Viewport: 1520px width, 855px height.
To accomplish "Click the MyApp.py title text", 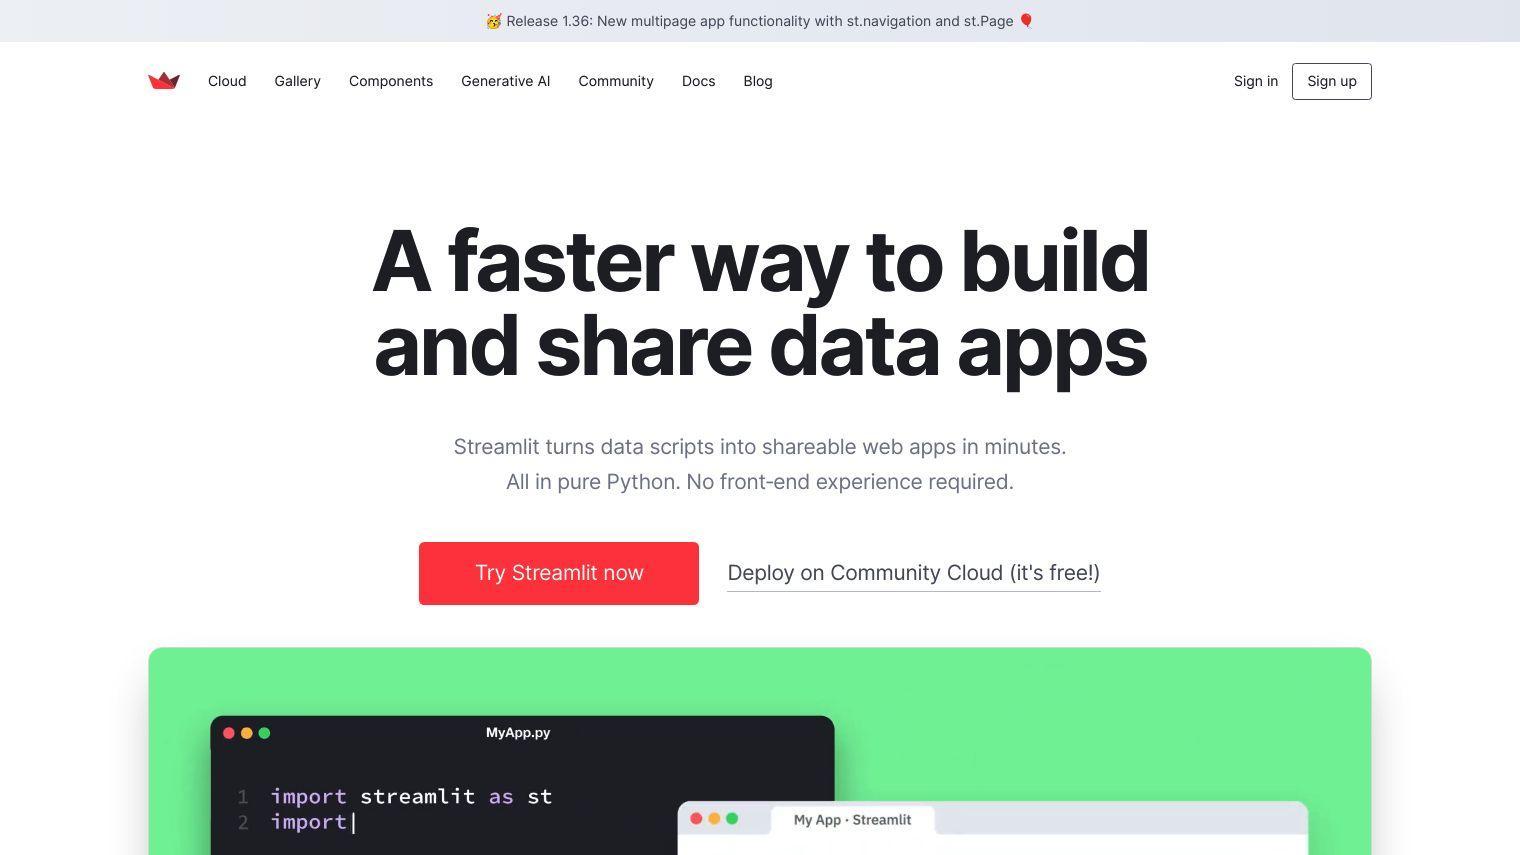I will pos(518,733).
